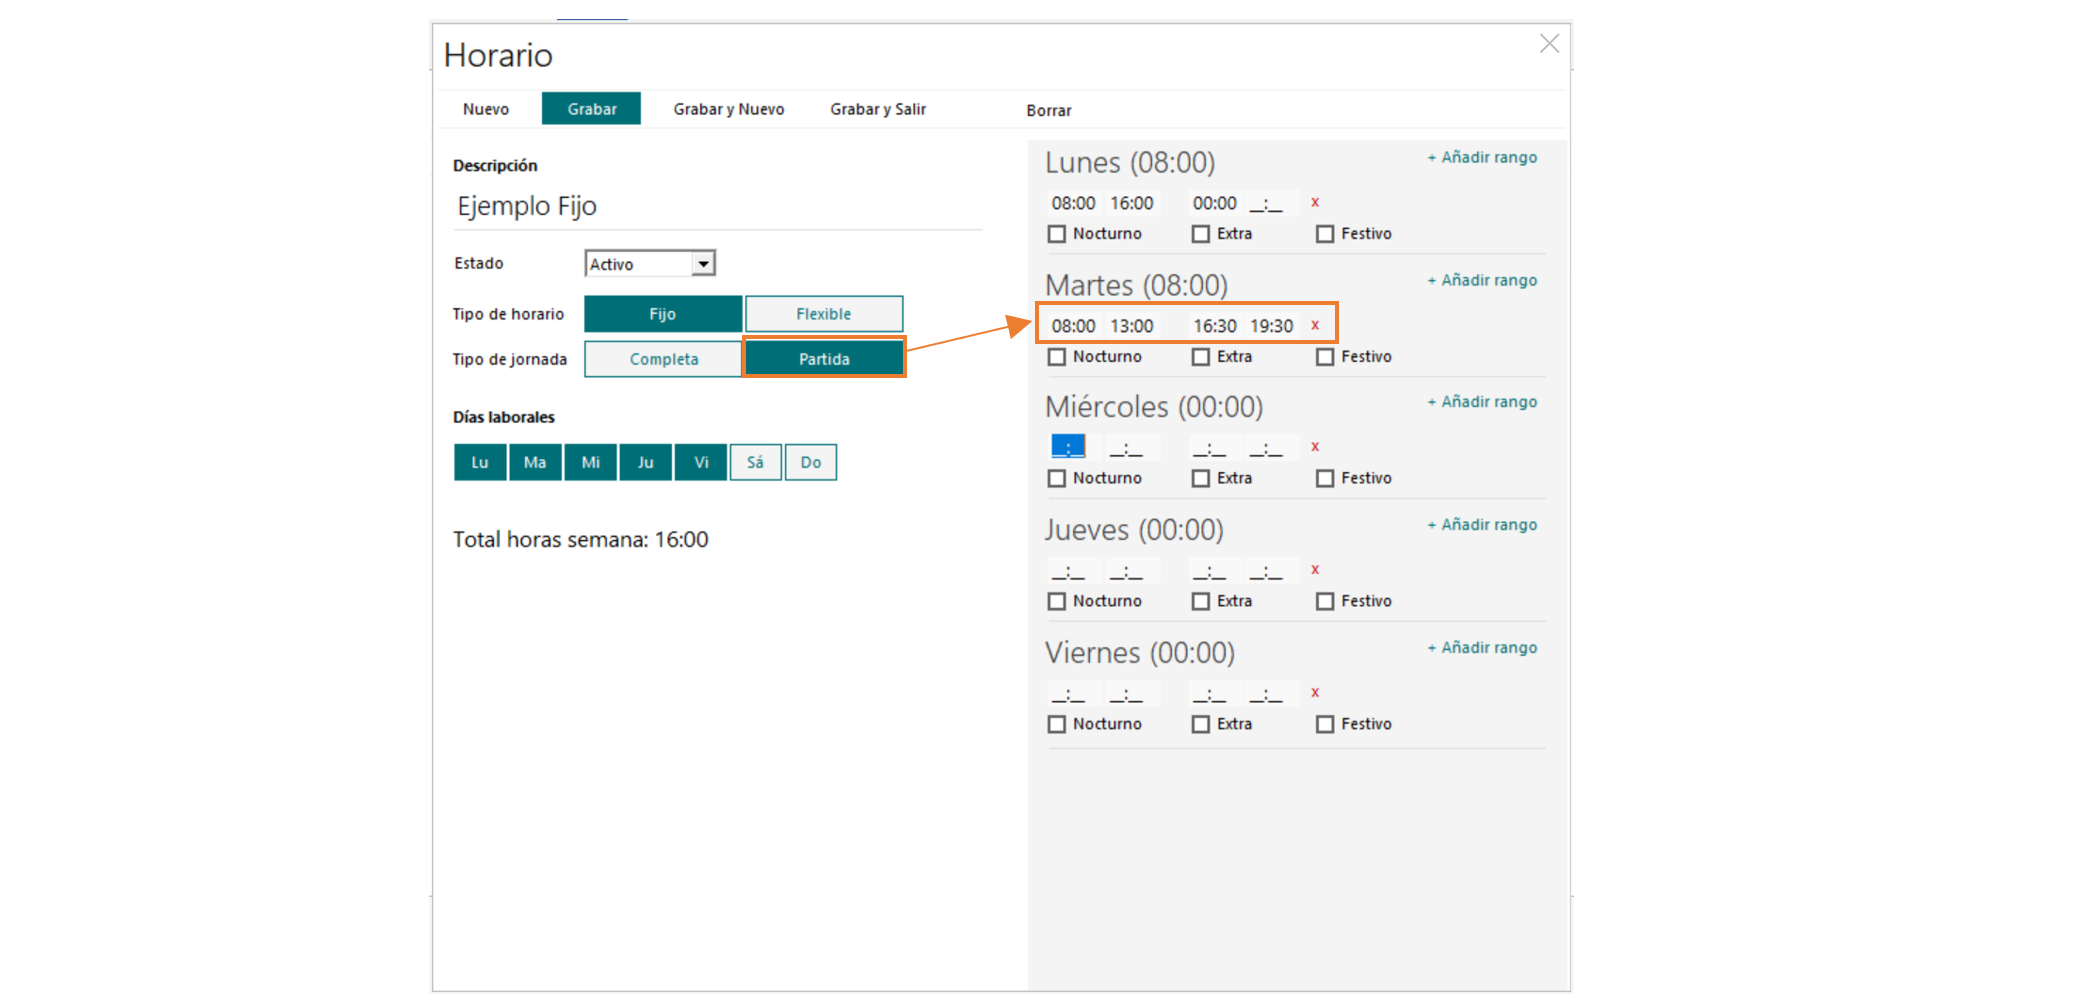Image resolution: width=2090 pixels, height=1004 pixels.
Task: Close the Horario dialog
Action: (1549, 44)
